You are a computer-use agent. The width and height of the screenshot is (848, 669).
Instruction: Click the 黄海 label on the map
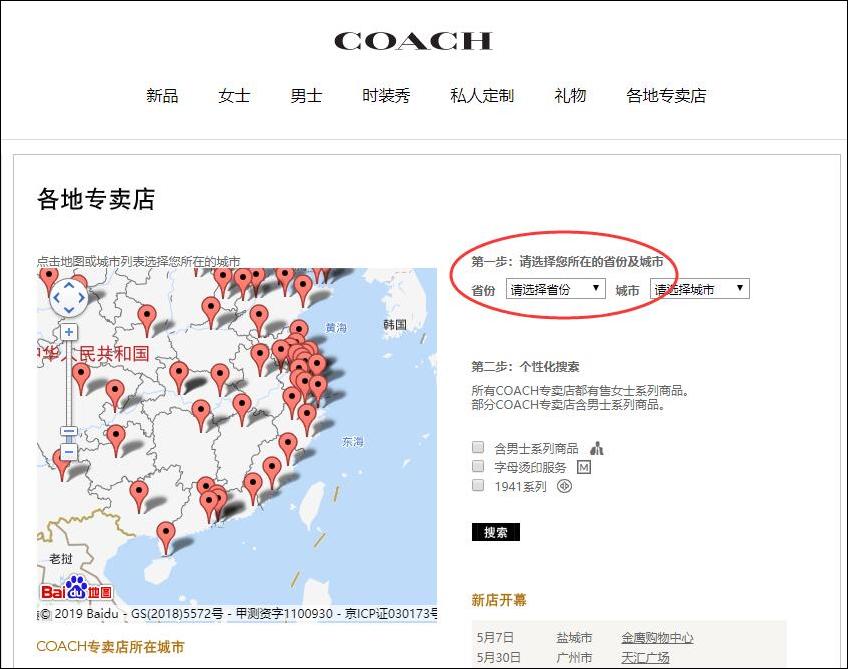click(x=336, y=328)
